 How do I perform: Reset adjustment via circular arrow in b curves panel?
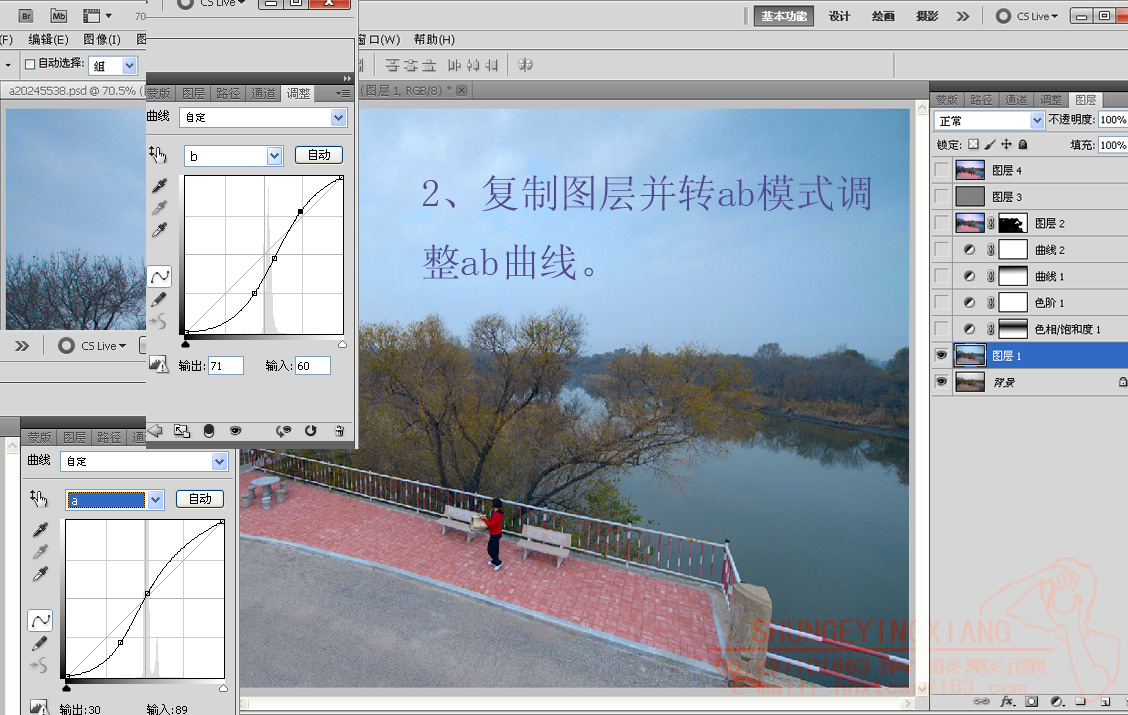point(311,431)
